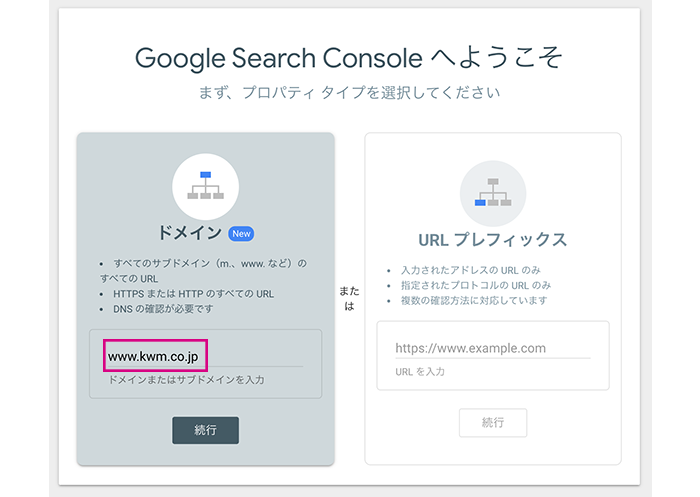Click the Google Search Console へようこそ title
This screenshot has width=700, height=497.
[x=349, y=58]
